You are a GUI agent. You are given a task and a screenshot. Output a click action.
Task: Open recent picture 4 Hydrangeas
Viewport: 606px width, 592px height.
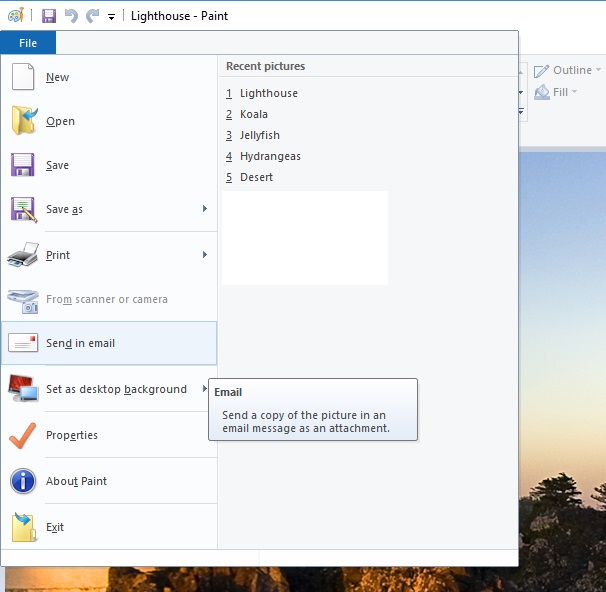point(263,156)
